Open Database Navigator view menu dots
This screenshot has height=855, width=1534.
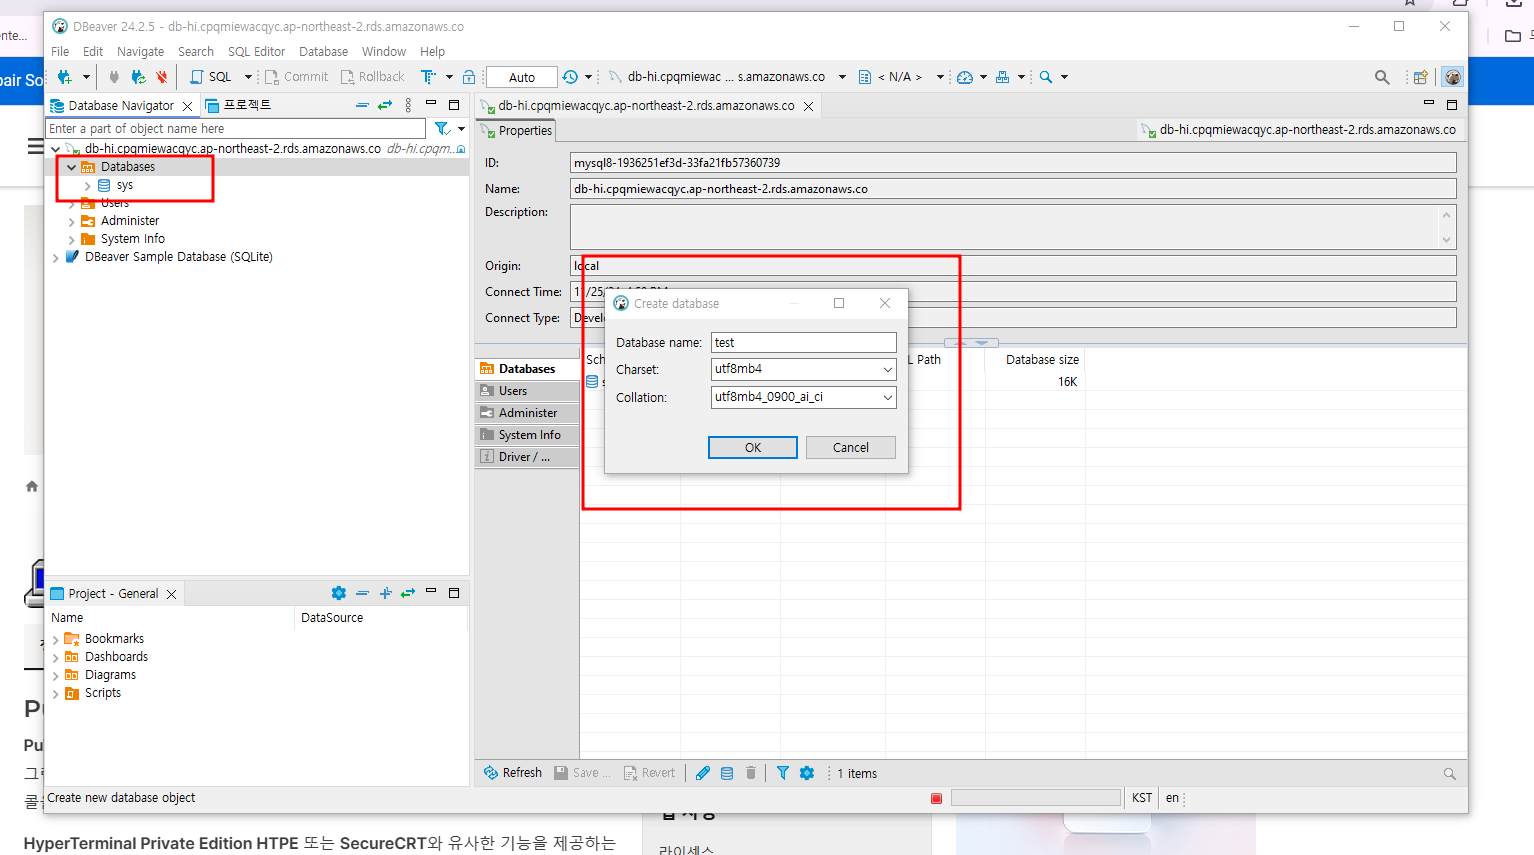[x=408, y=105]
